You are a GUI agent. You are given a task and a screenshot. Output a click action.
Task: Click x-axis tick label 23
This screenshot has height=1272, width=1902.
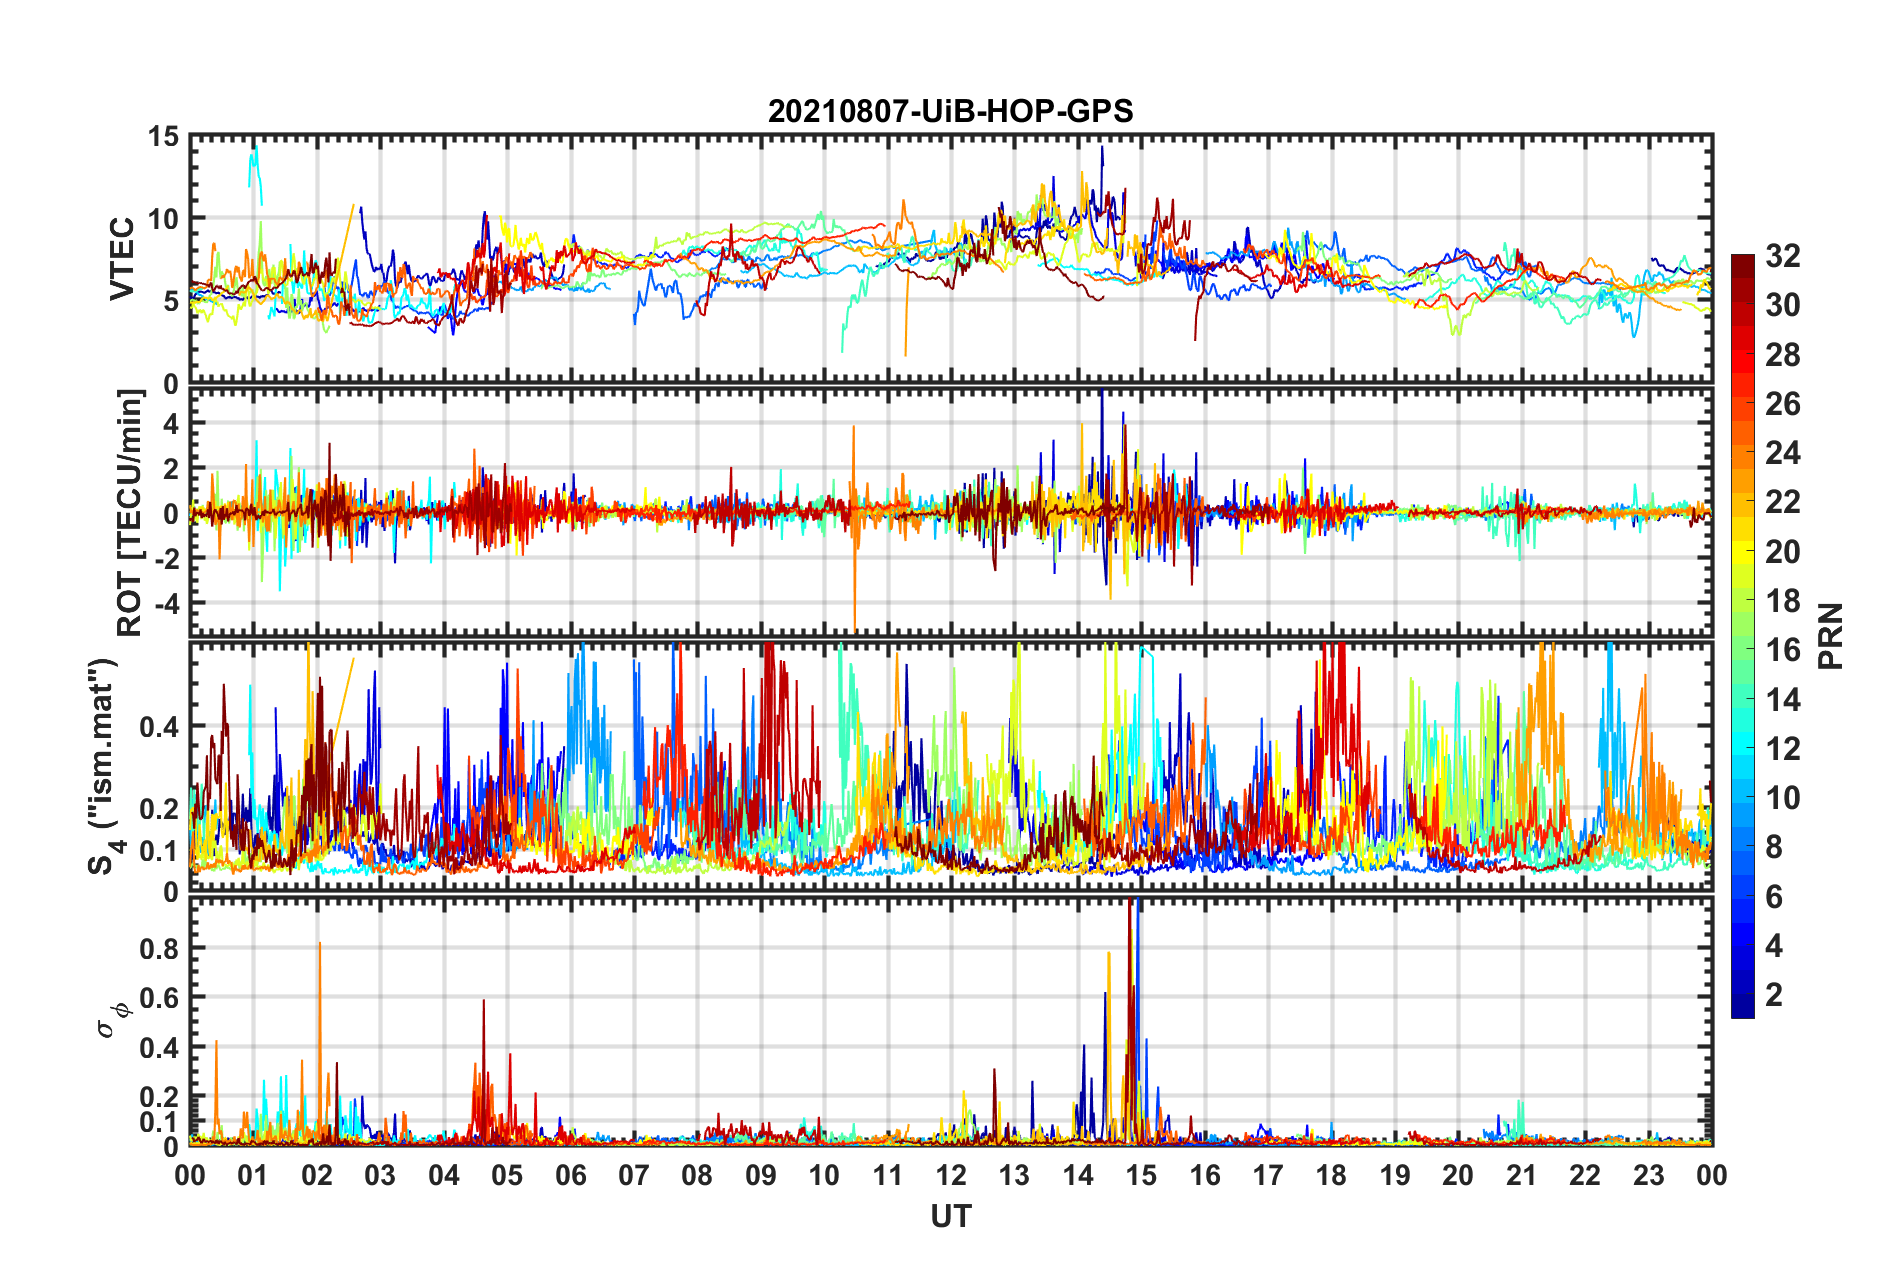click(1649, 1175)
